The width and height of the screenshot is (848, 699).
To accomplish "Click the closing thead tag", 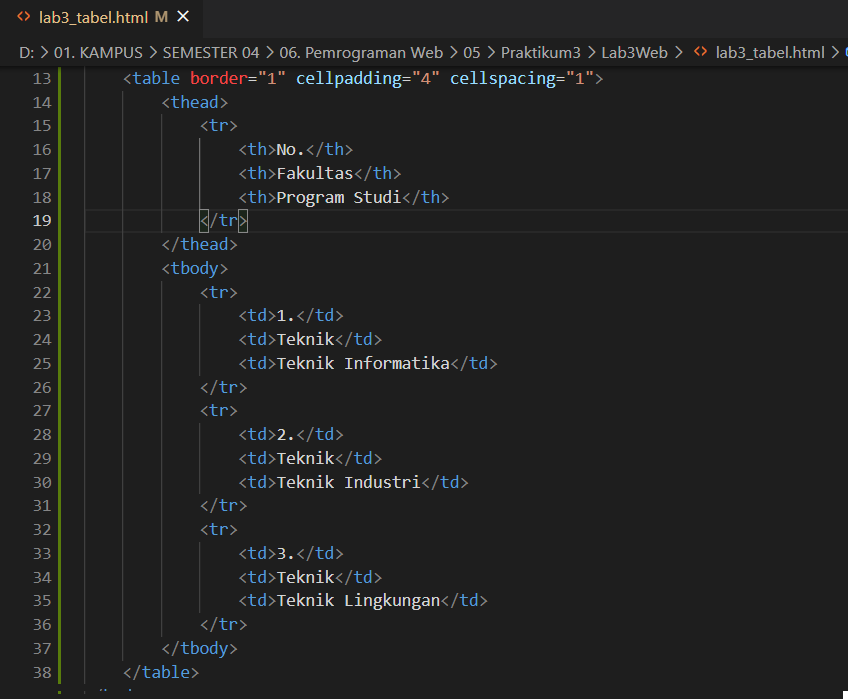I will point(200,245).
